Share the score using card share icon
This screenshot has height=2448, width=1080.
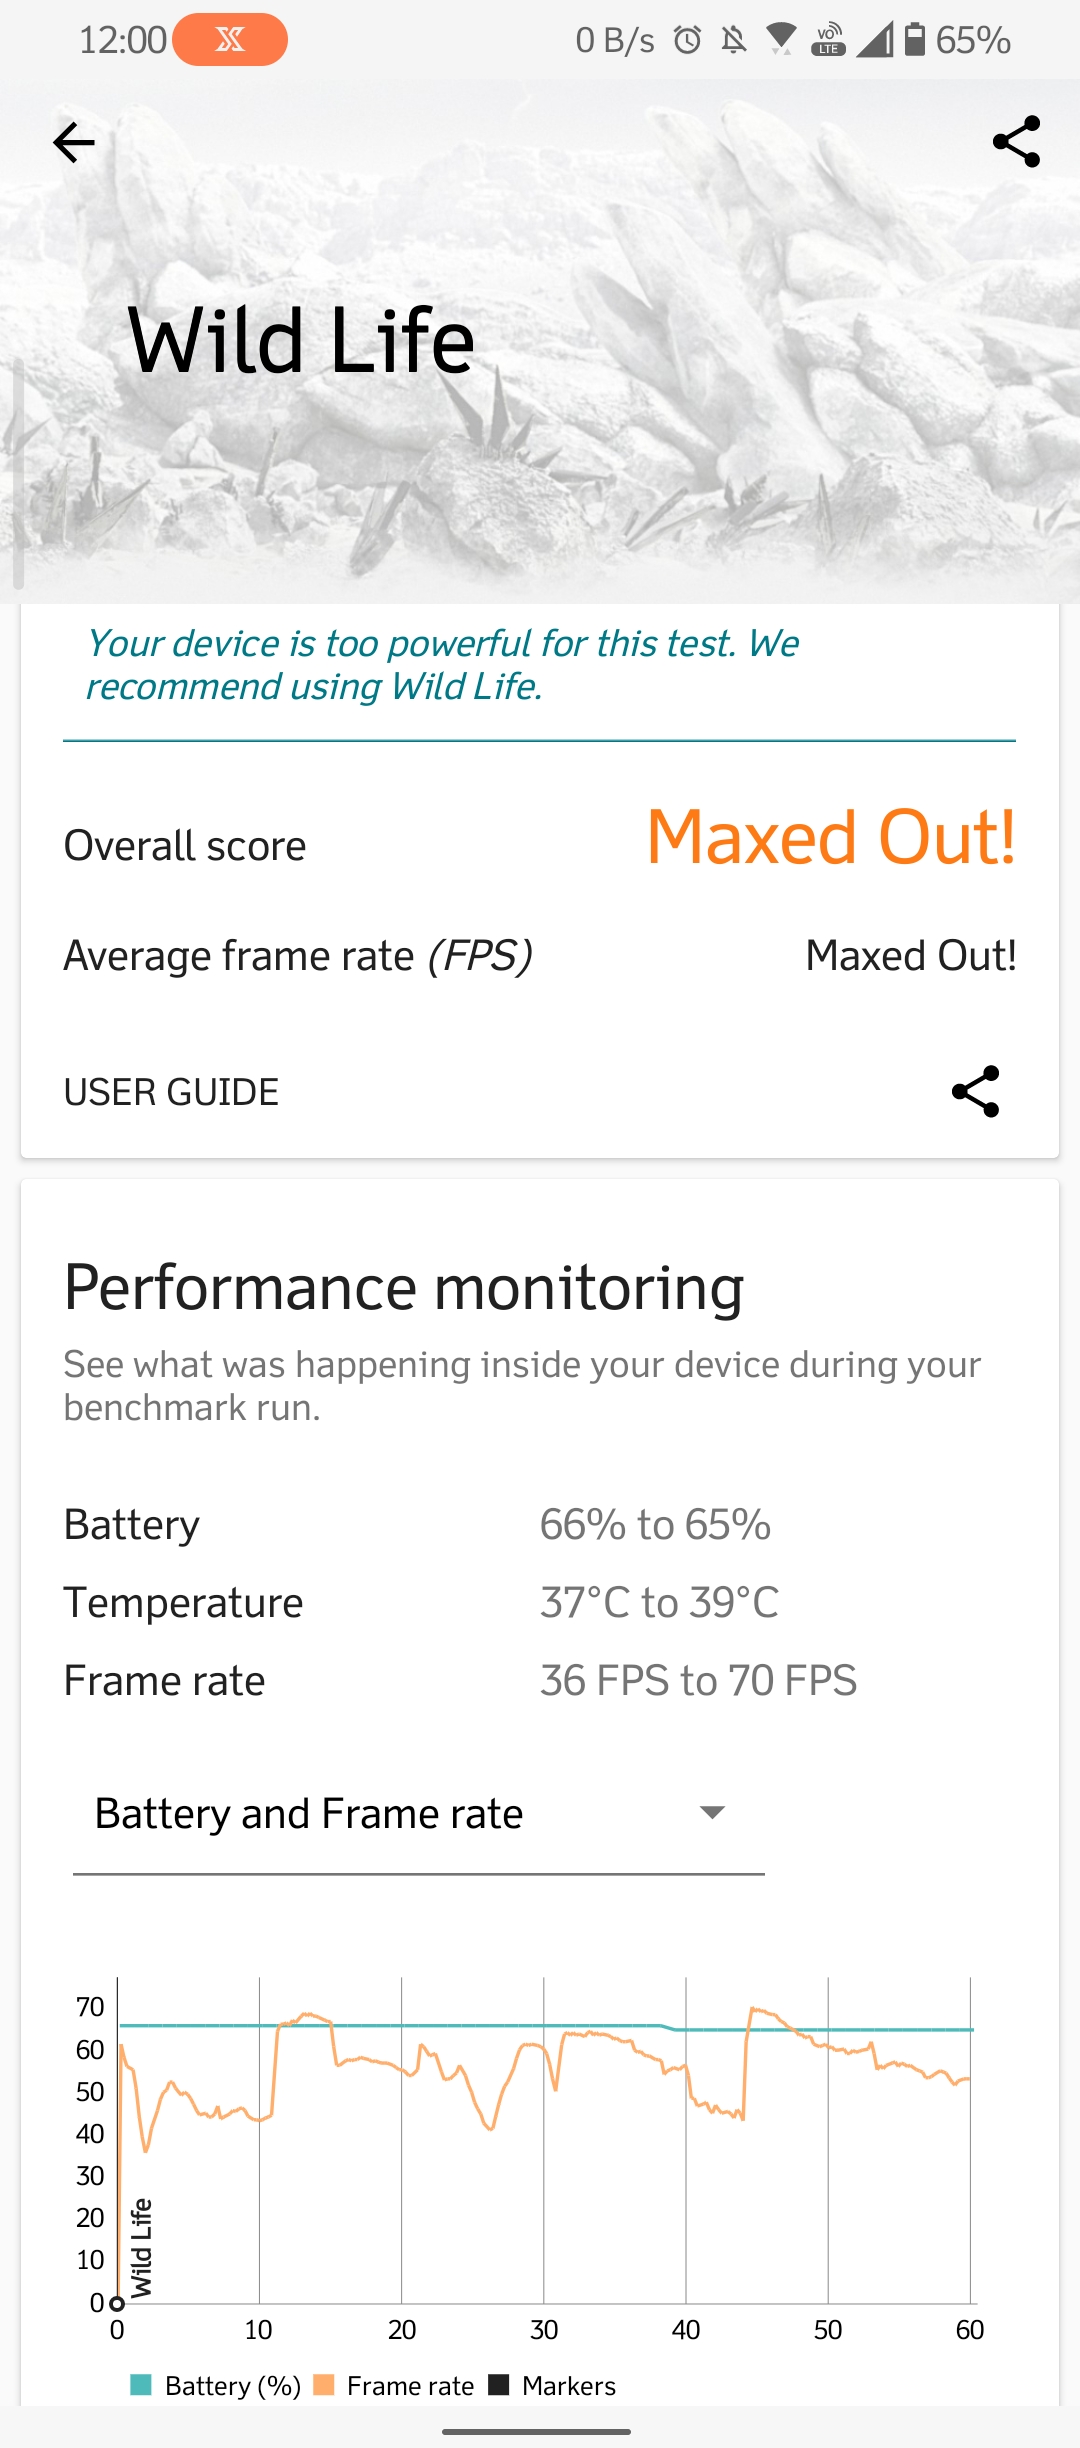tap(975, 1091)
